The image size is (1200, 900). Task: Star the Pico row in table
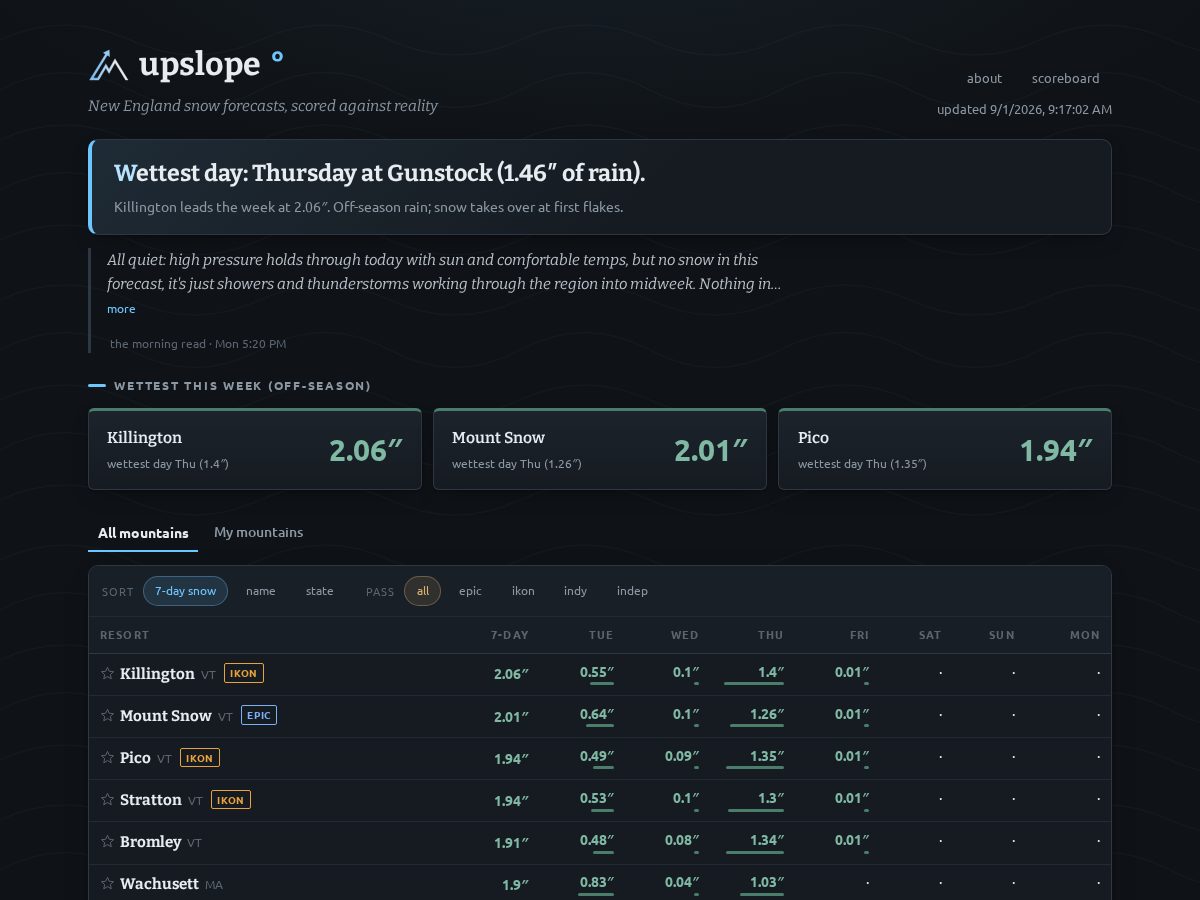pos(107,758)
